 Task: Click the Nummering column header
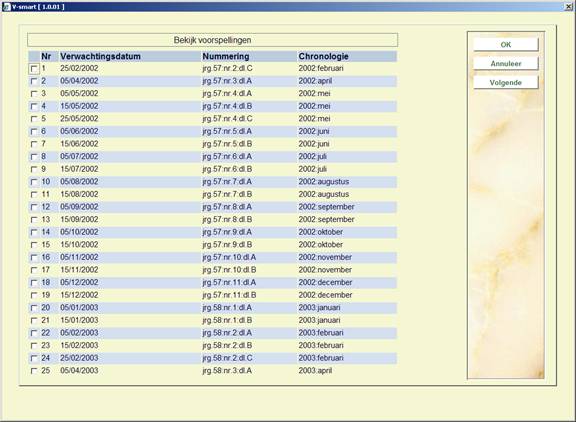tap(226, 56)
